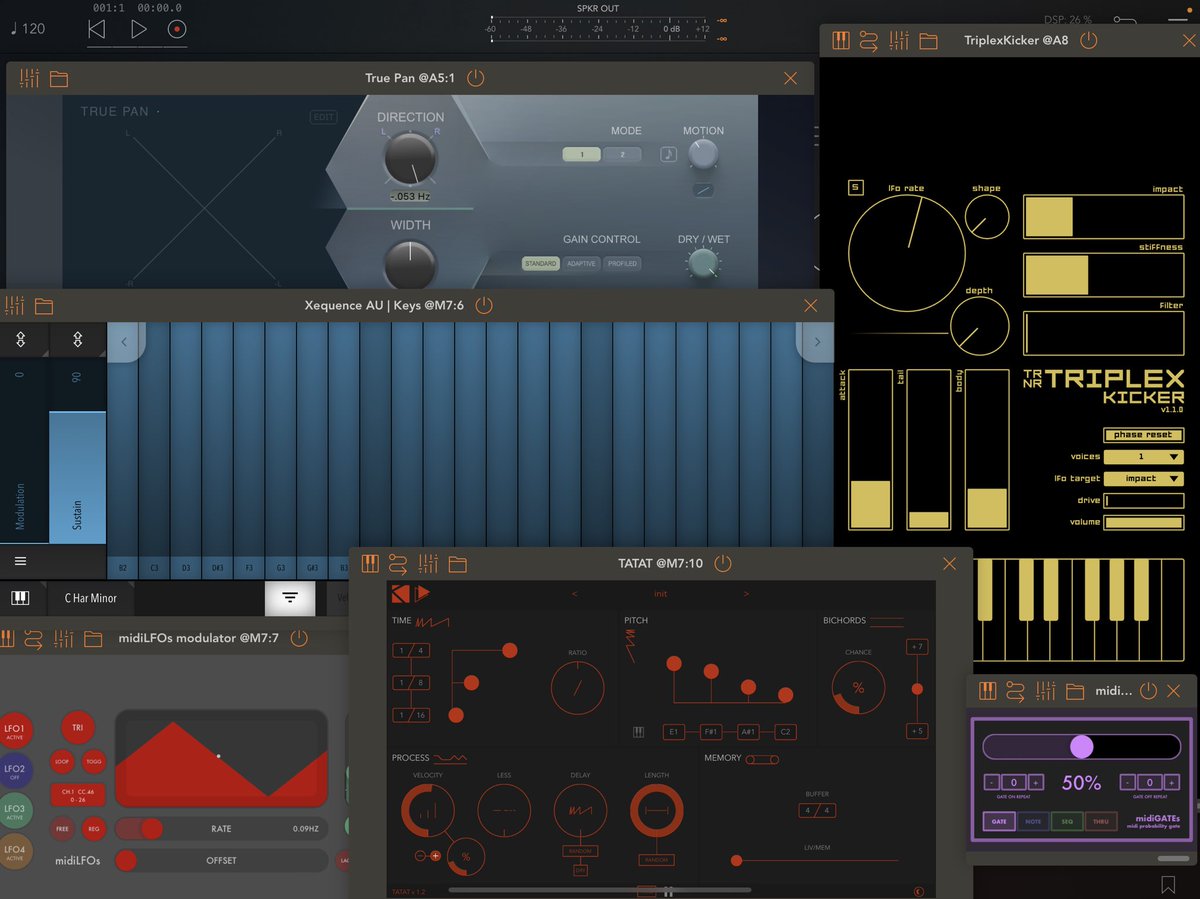This screenshot has height=899, width=1200.
Task: Toggle TriplexKicker power button
Action: tap(1089, 41)
